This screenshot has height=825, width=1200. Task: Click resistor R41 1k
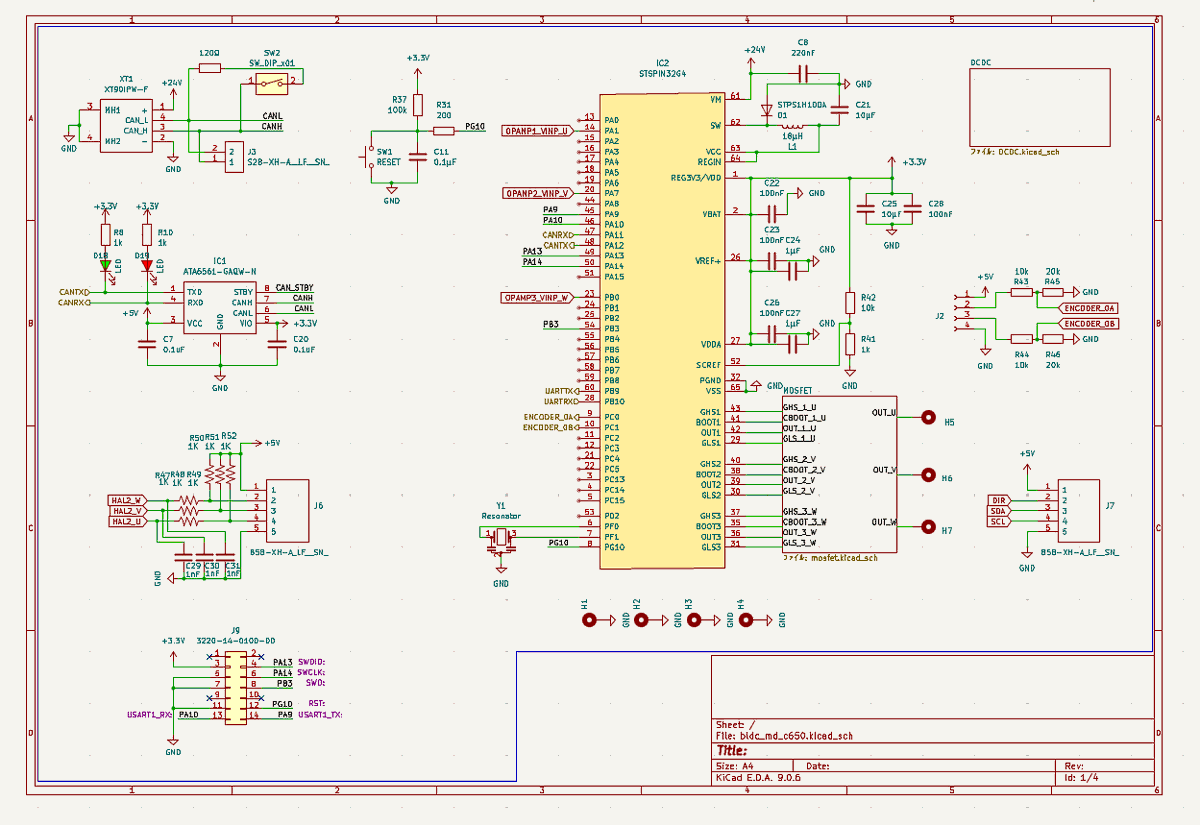pyautogui.click(x=850, y=344)
